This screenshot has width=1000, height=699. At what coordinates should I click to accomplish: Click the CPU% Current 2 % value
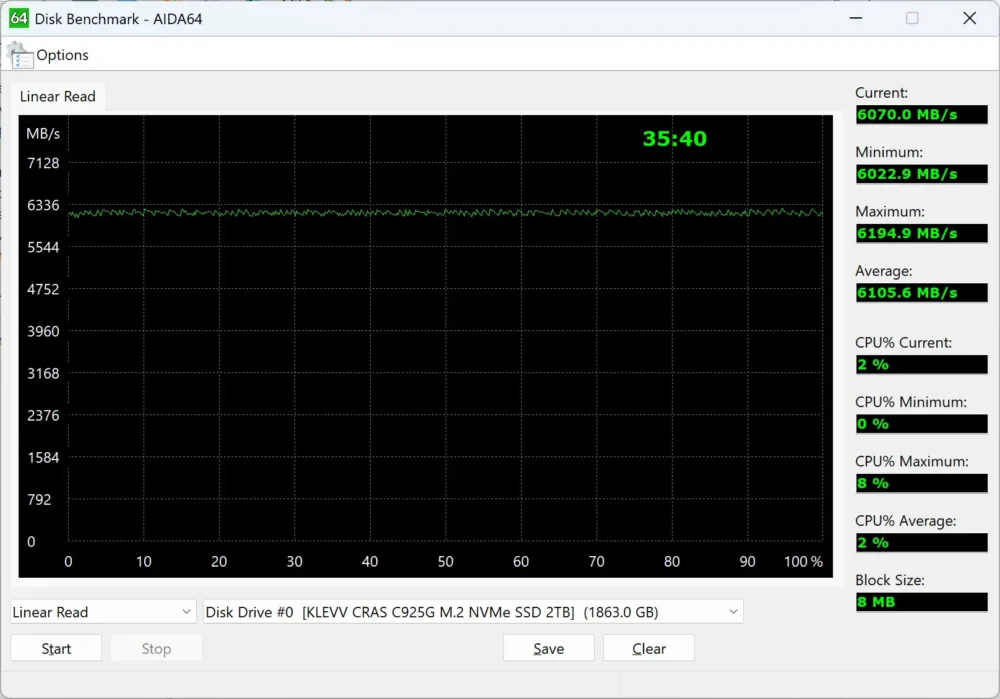coord(921,364)
